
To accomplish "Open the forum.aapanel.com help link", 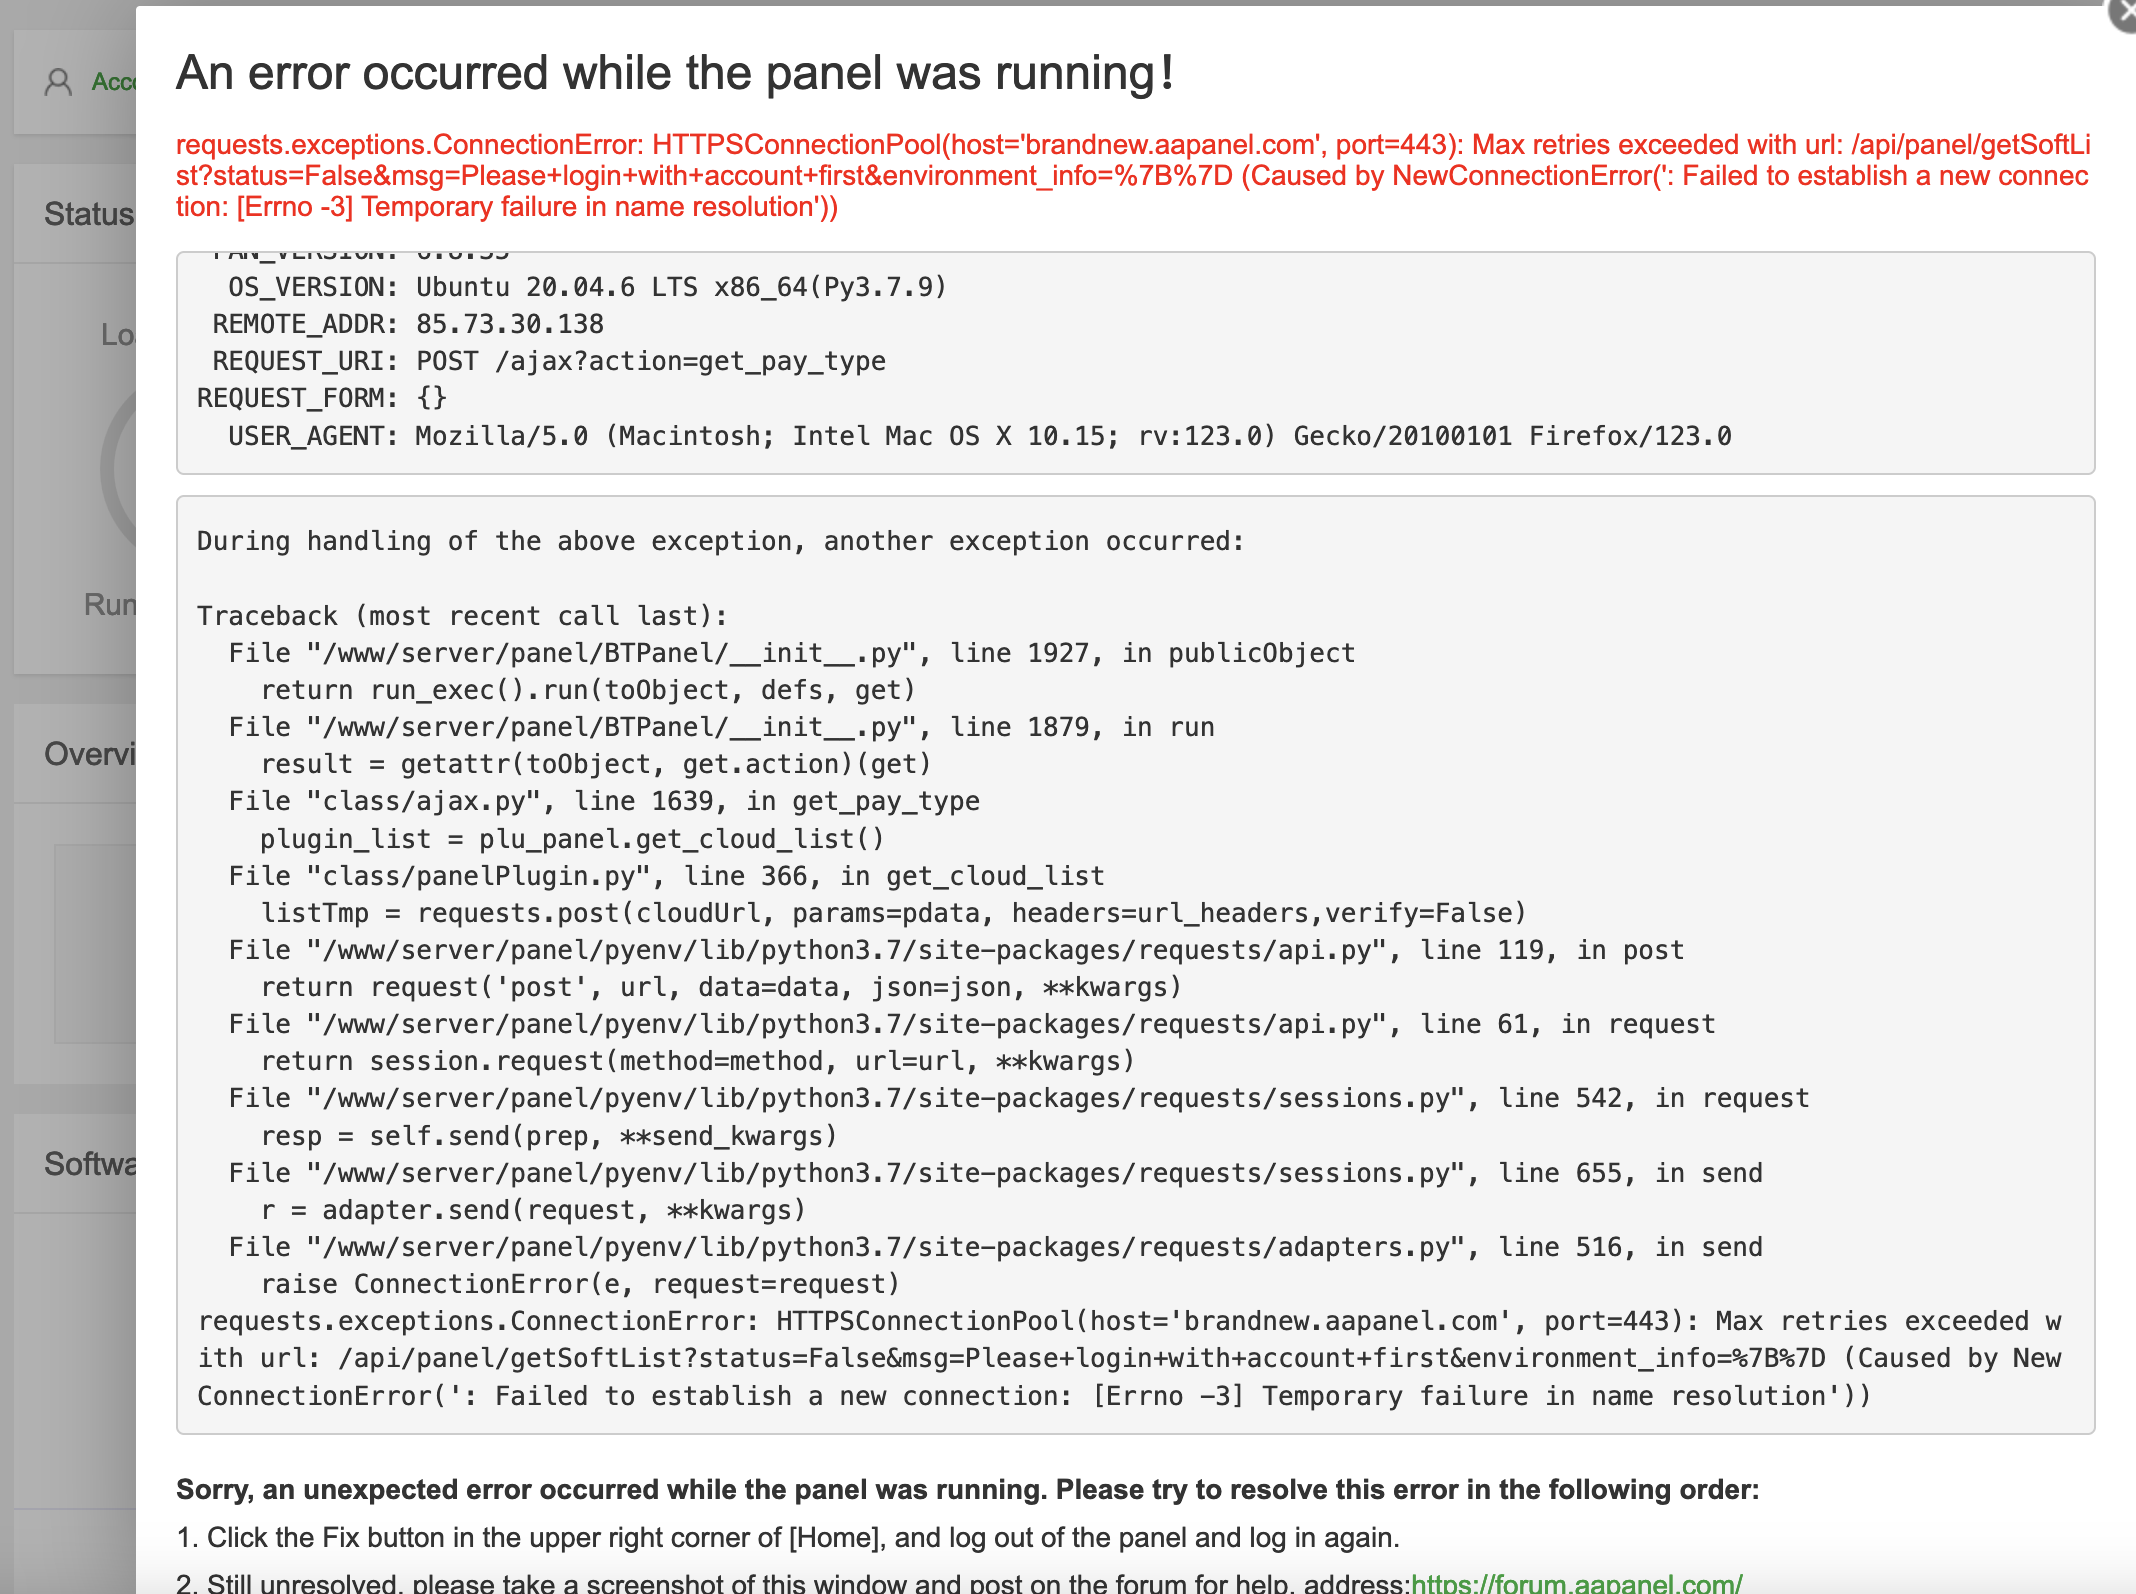I will point(1576,1583).
